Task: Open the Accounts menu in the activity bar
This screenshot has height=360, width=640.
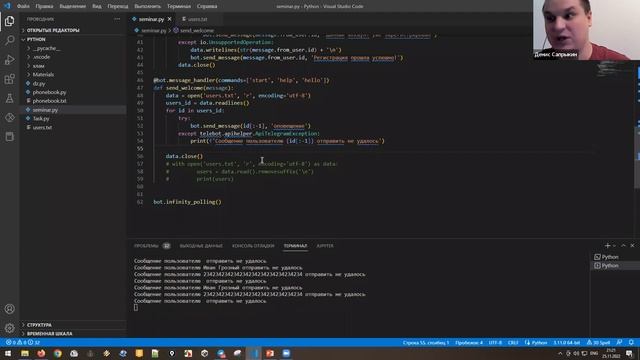Action: point(9,309)
